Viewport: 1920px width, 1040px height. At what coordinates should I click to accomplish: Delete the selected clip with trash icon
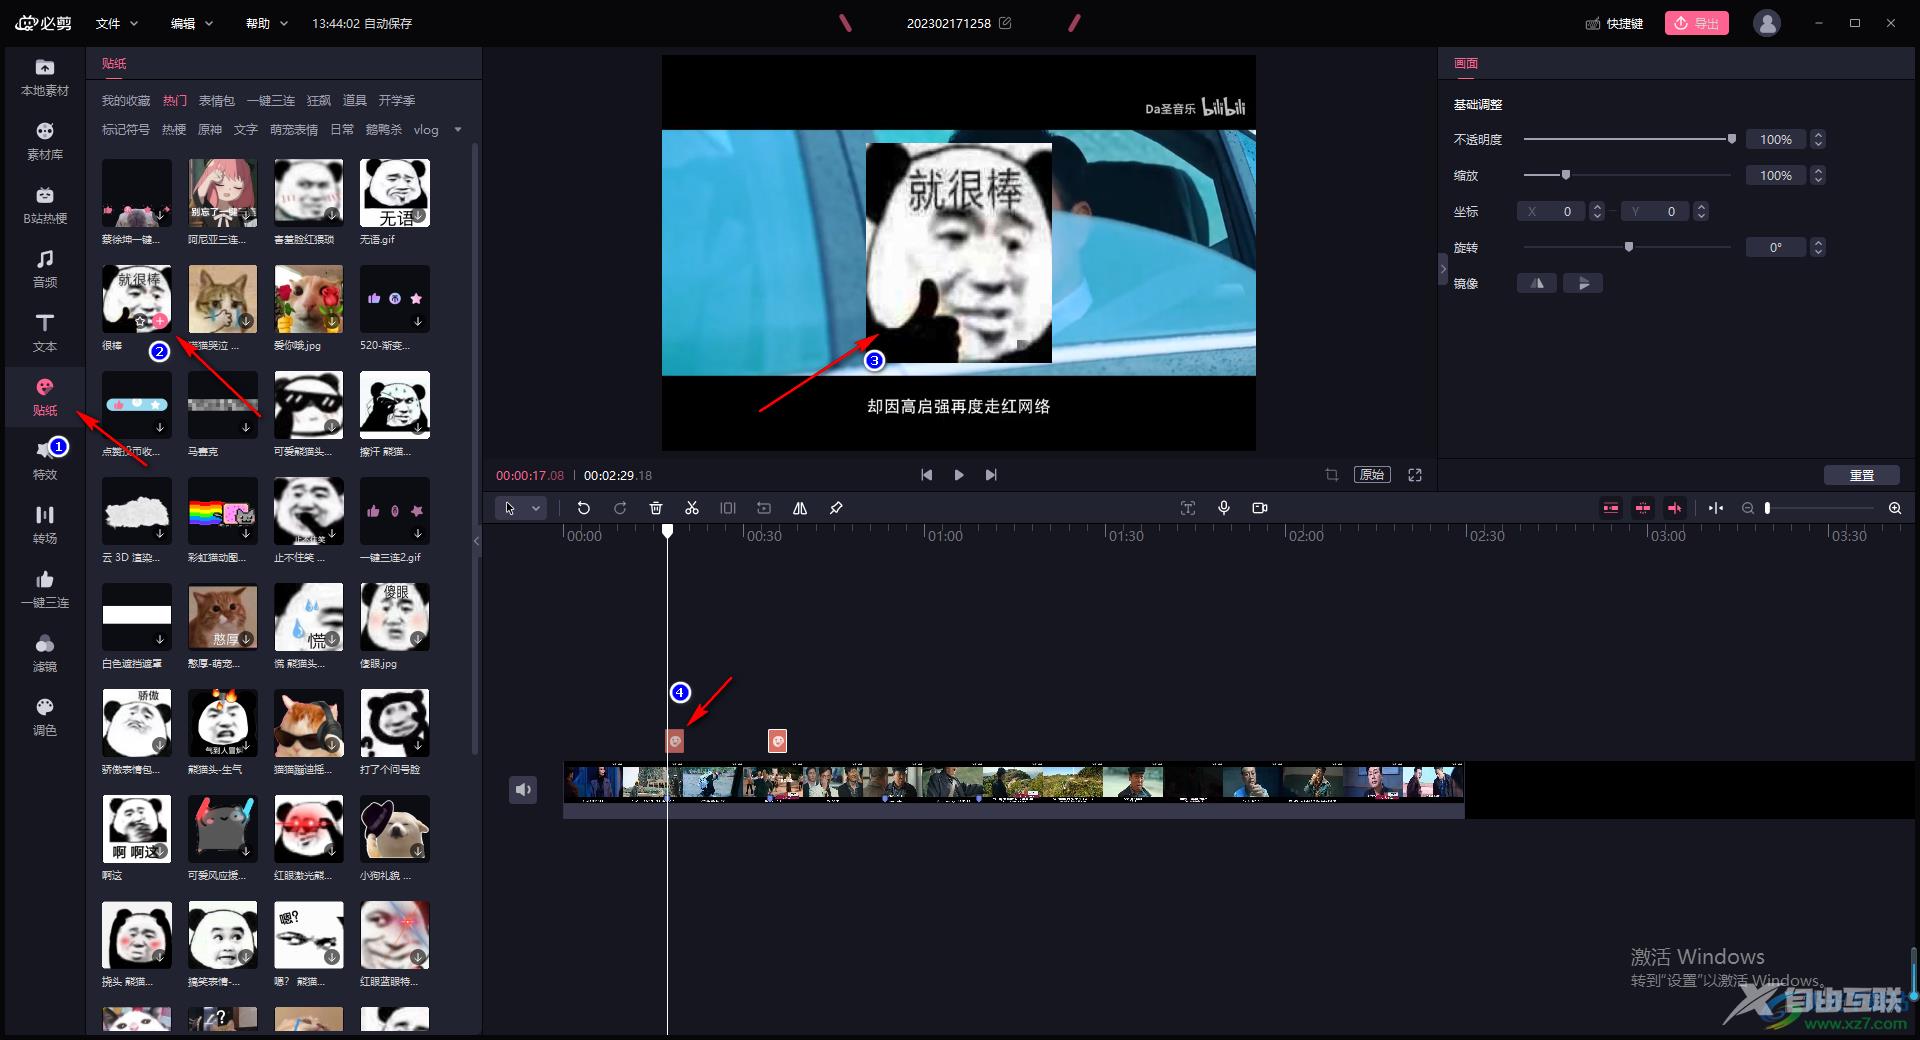(x=656, y=508)
